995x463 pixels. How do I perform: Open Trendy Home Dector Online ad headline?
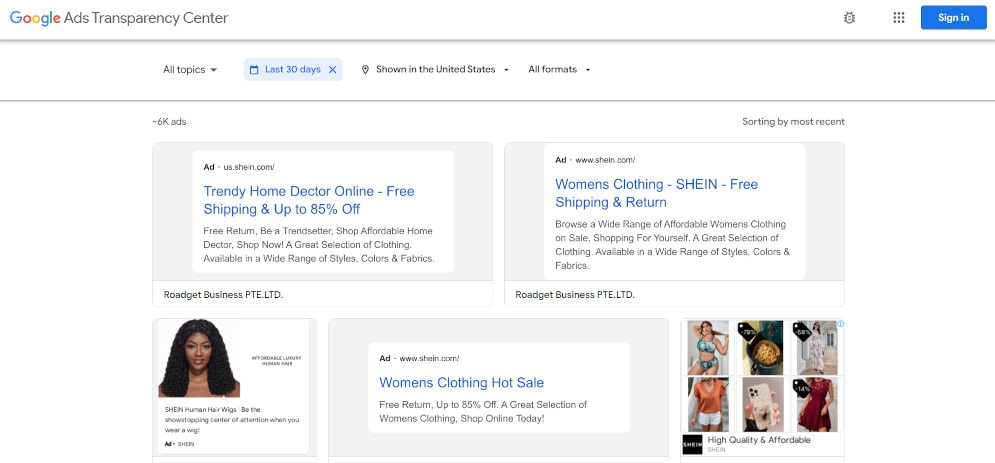[x=309, y=200]
